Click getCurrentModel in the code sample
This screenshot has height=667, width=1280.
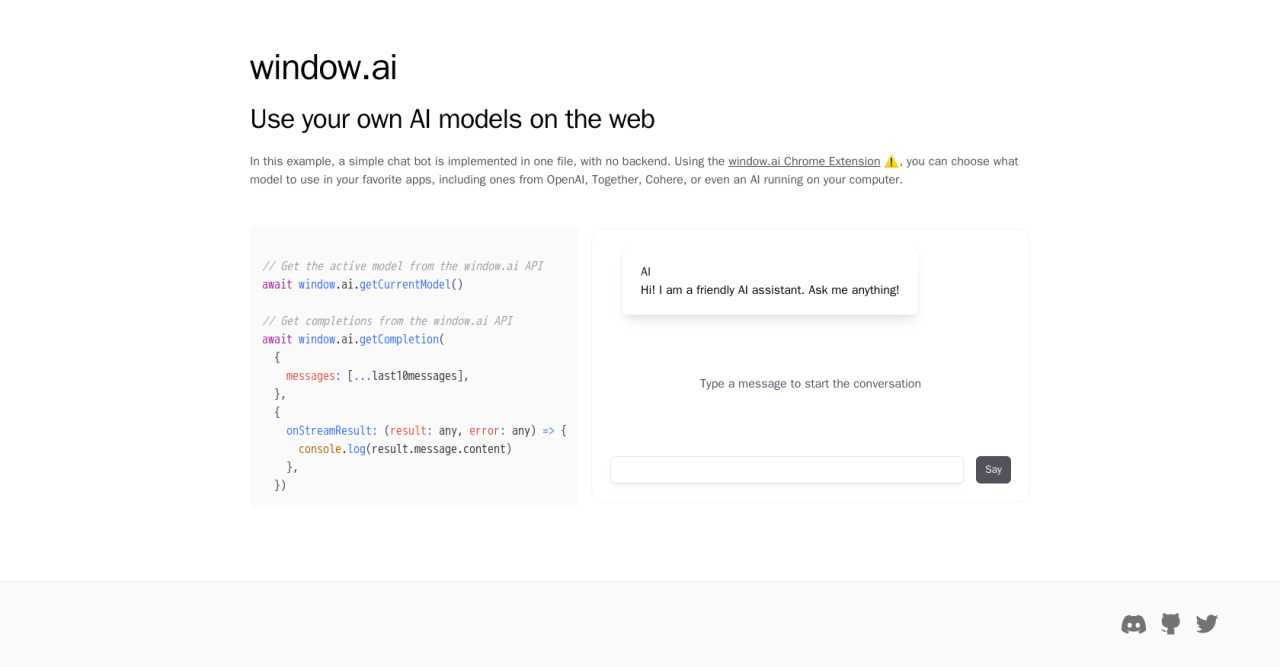point(404,285)
